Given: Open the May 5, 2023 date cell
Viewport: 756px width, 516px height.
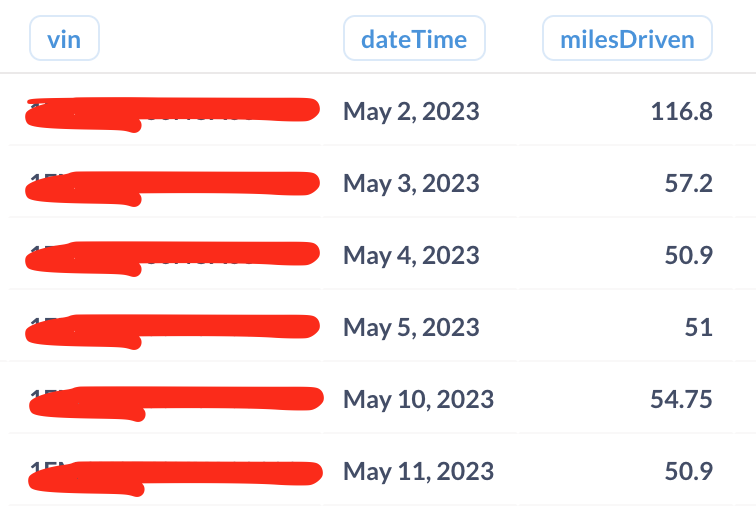Looking at the screenshot, I should (411, 327).
